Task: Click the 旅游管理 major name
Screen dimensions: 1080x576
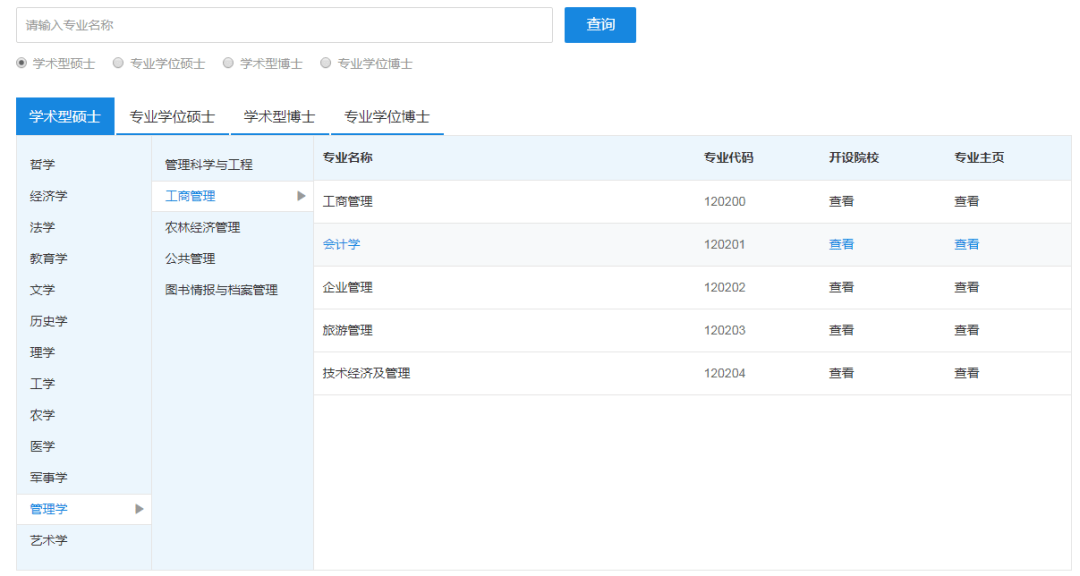Action: [348, 331]
